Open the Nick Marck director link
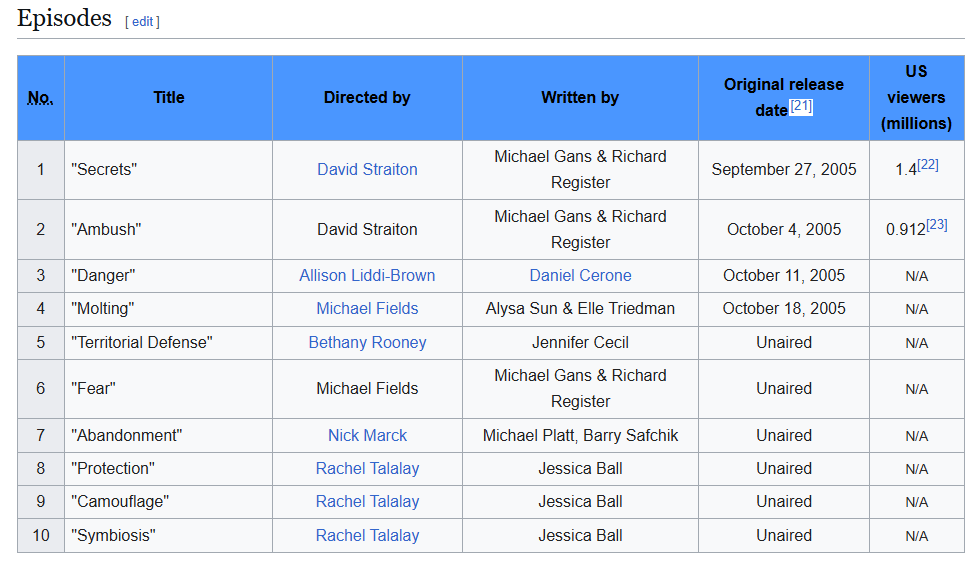The width and height of the screenshot is (978, 561). click(367, 435)
